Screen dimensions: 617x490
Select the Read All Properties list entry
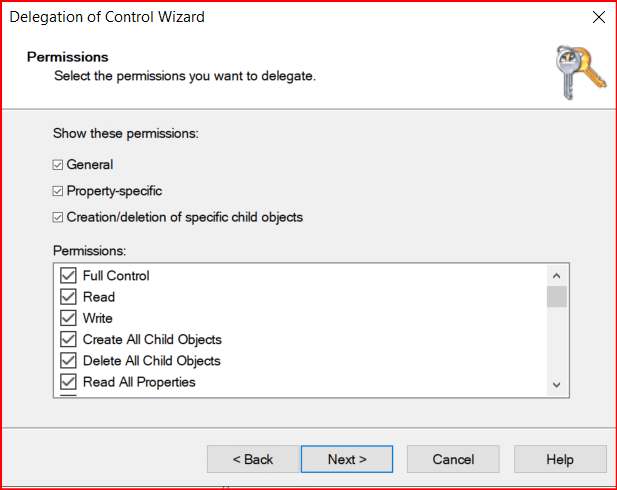pyautogui.click(x=139, y=382)
